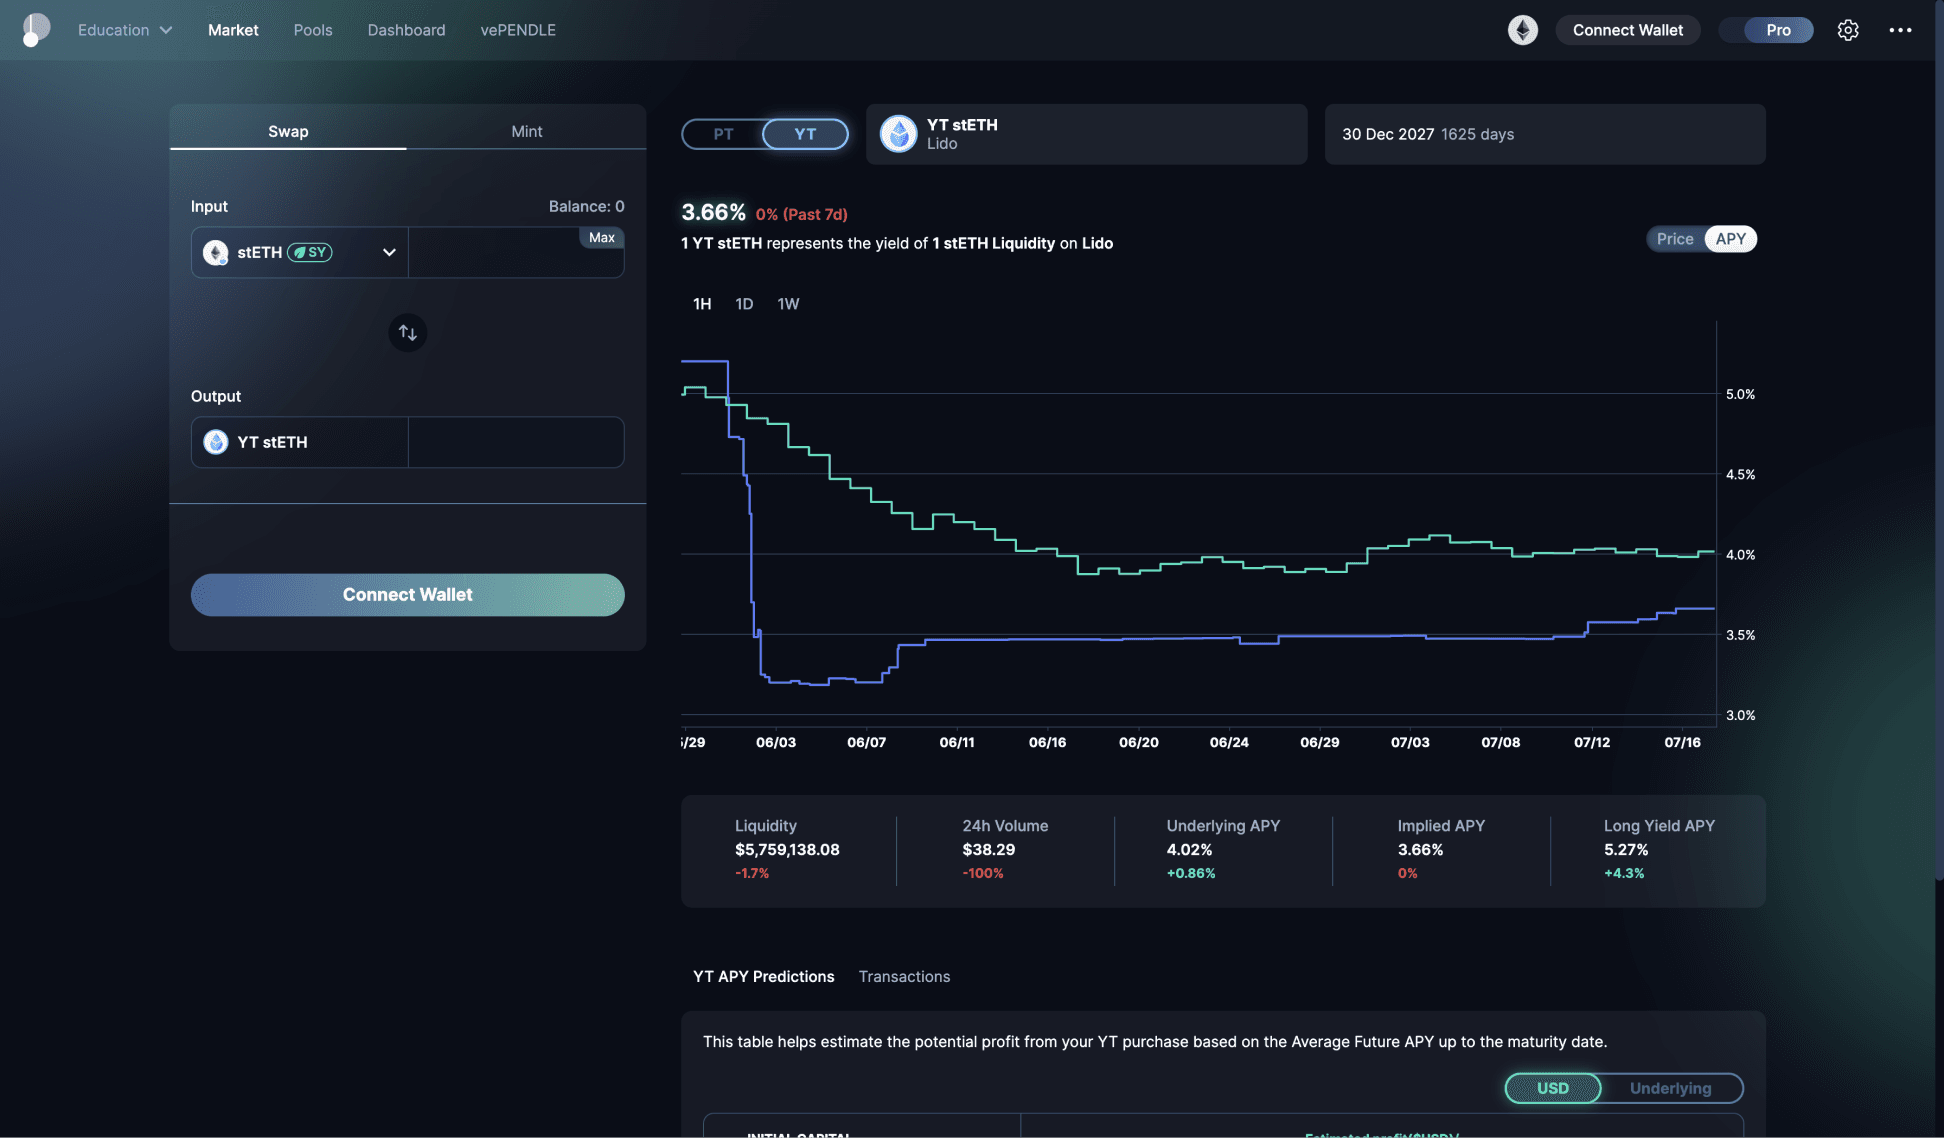Click the 24h Volume value $38.29
1945x1138 pixels.
pyautogui.click(x=989, y=850)
